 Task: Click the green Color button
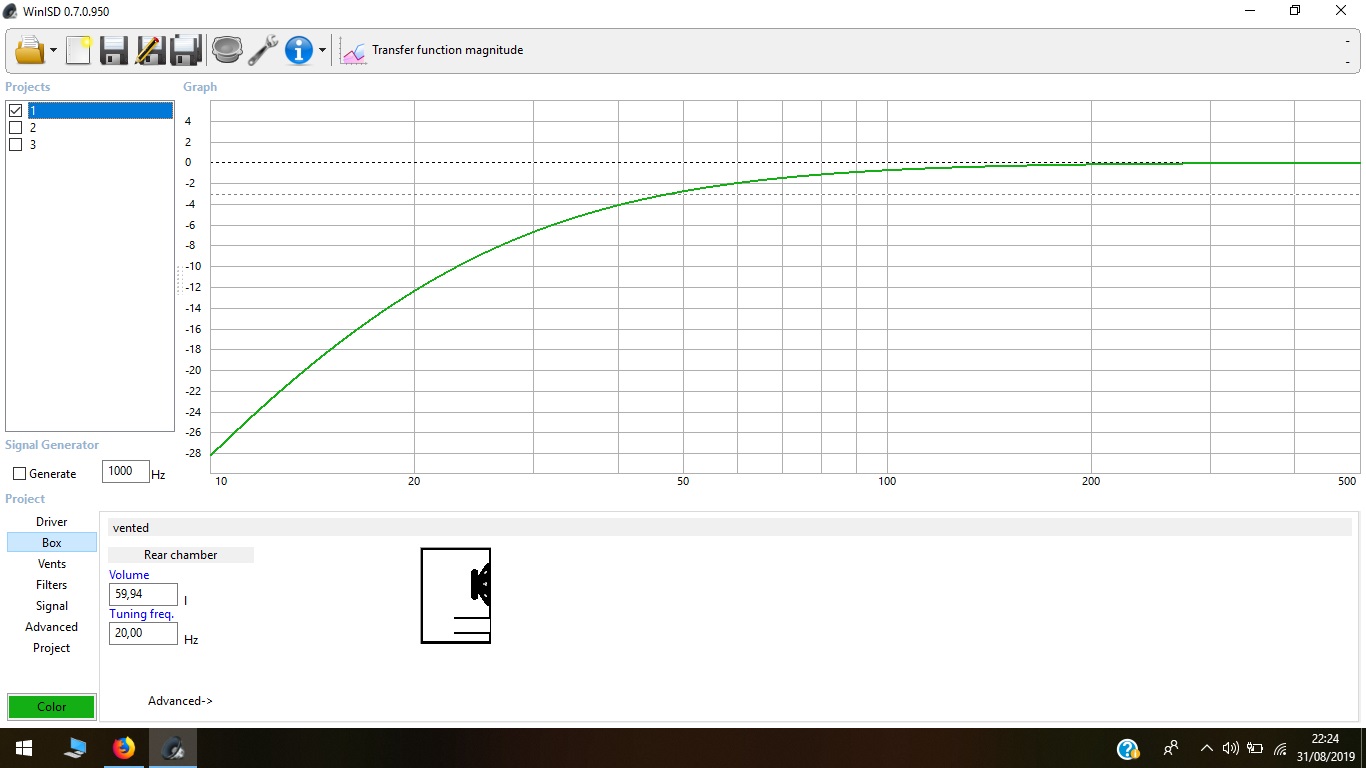click(52, 707)
